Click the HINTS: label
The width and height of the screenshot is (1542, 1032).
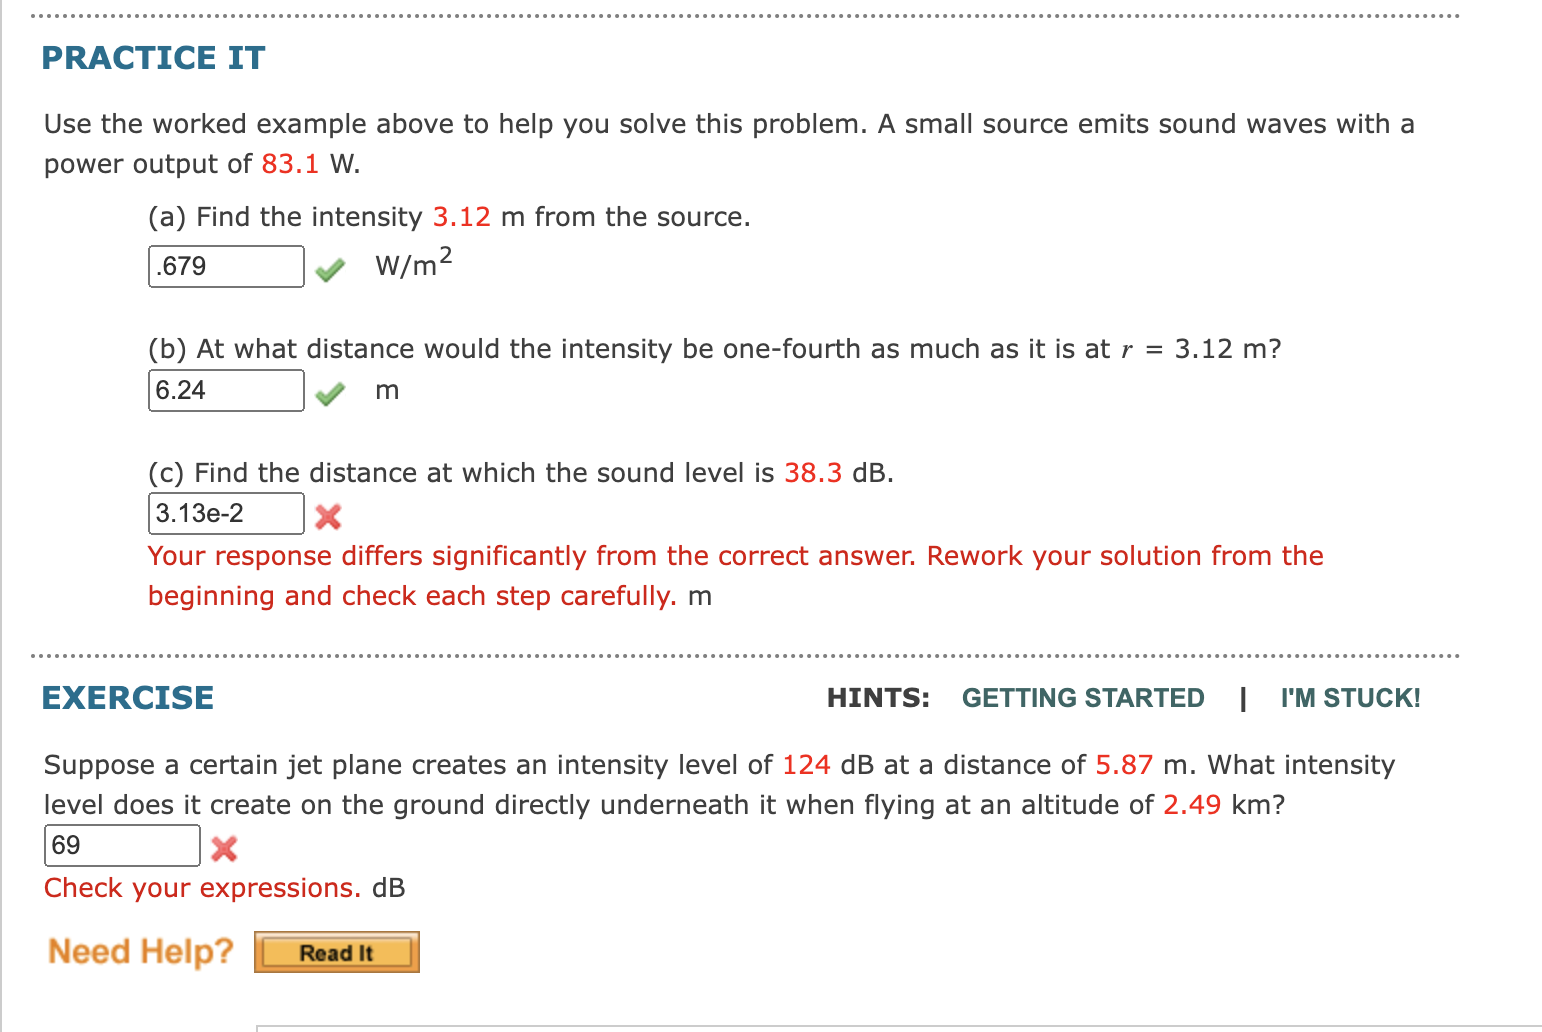[x=877, y=697]
